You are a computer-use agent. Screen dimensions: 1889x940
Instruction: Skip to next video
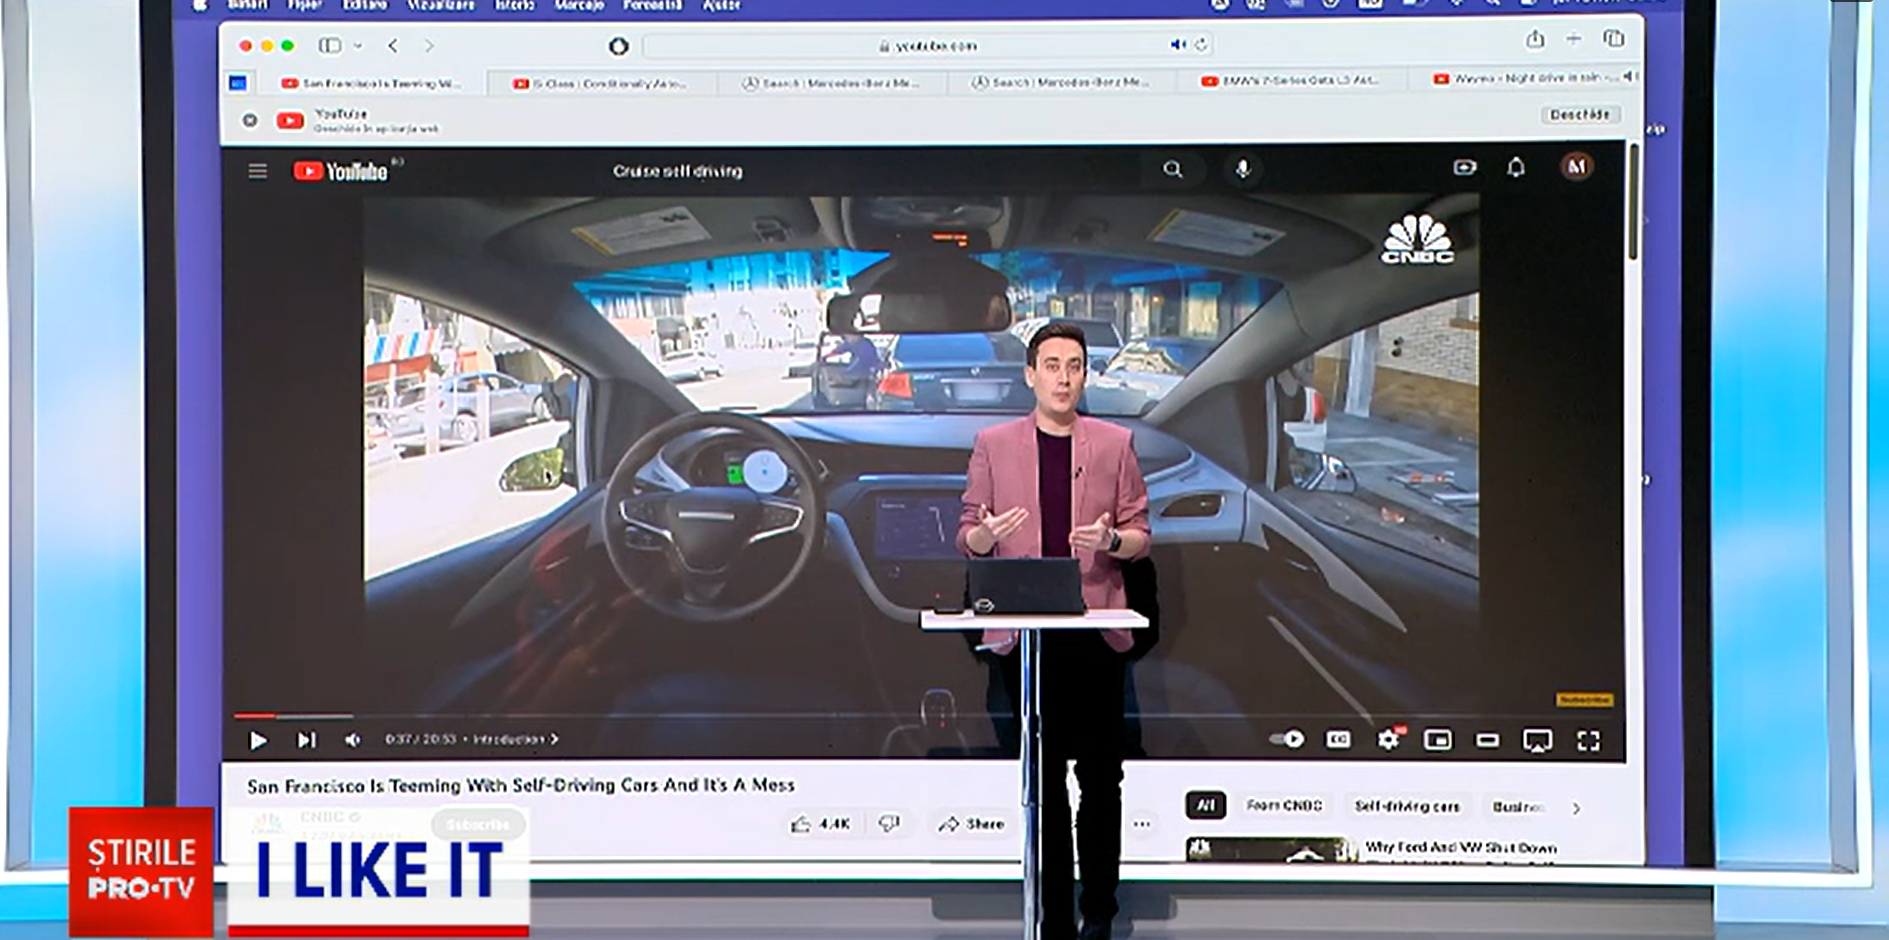tap(306, 740)
